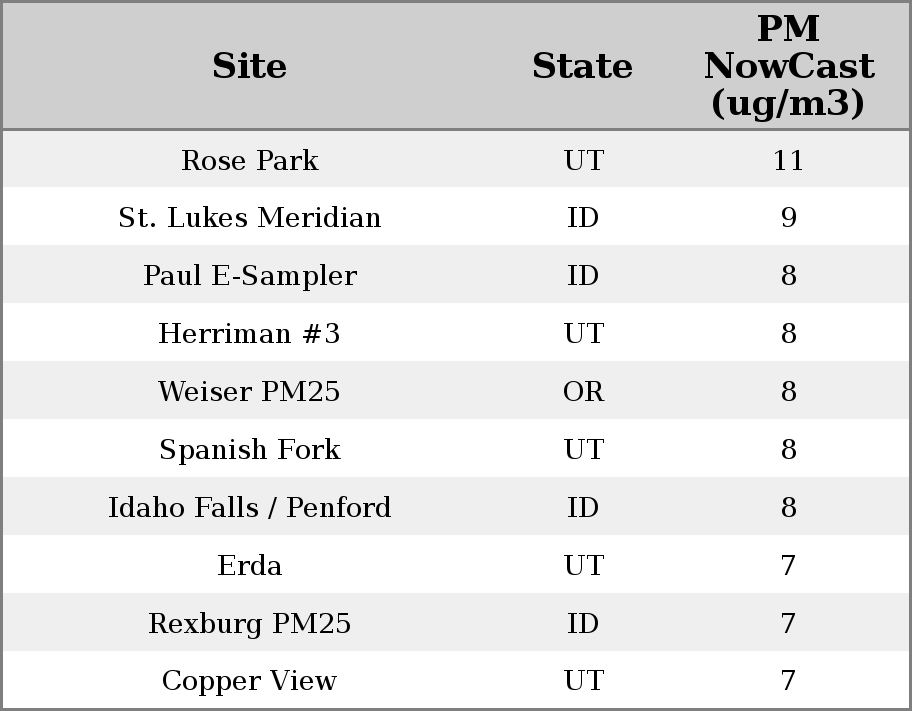Click the Paul E-Sampler site cell
This screenshot has width=912, height=711.
249,276
